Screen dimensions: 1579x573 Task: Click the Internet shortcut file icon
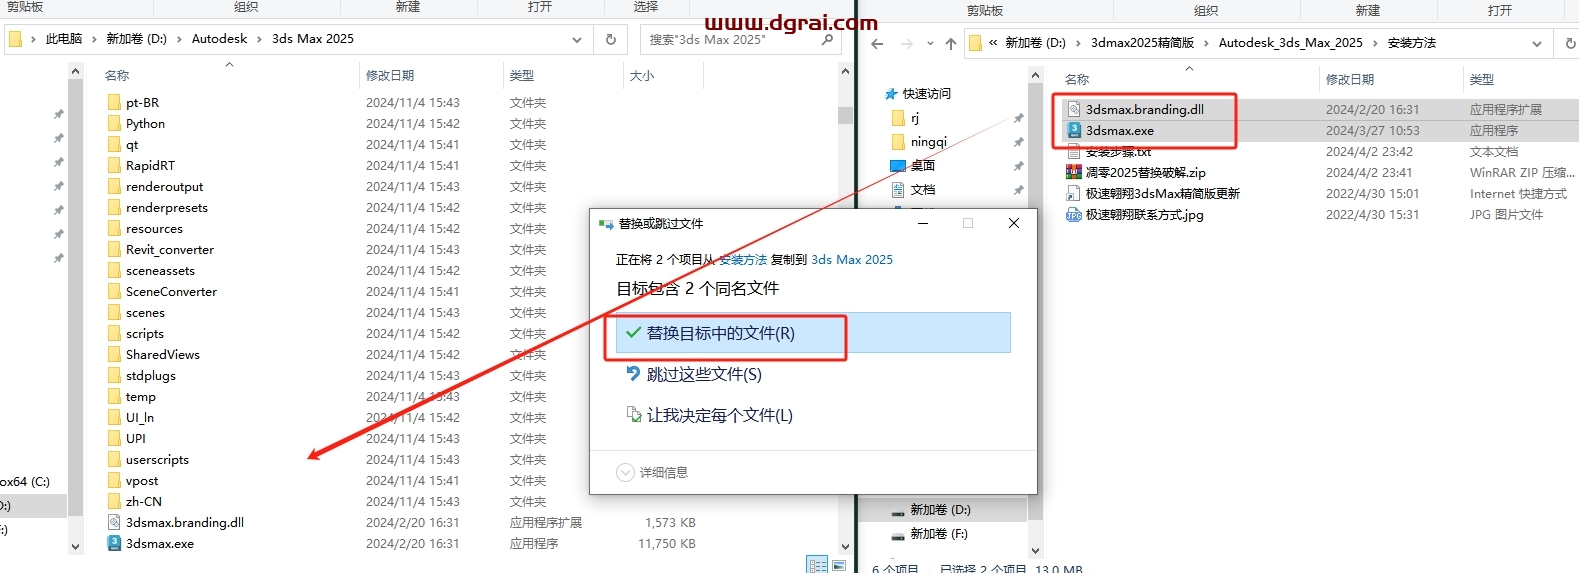[1074, 193]
